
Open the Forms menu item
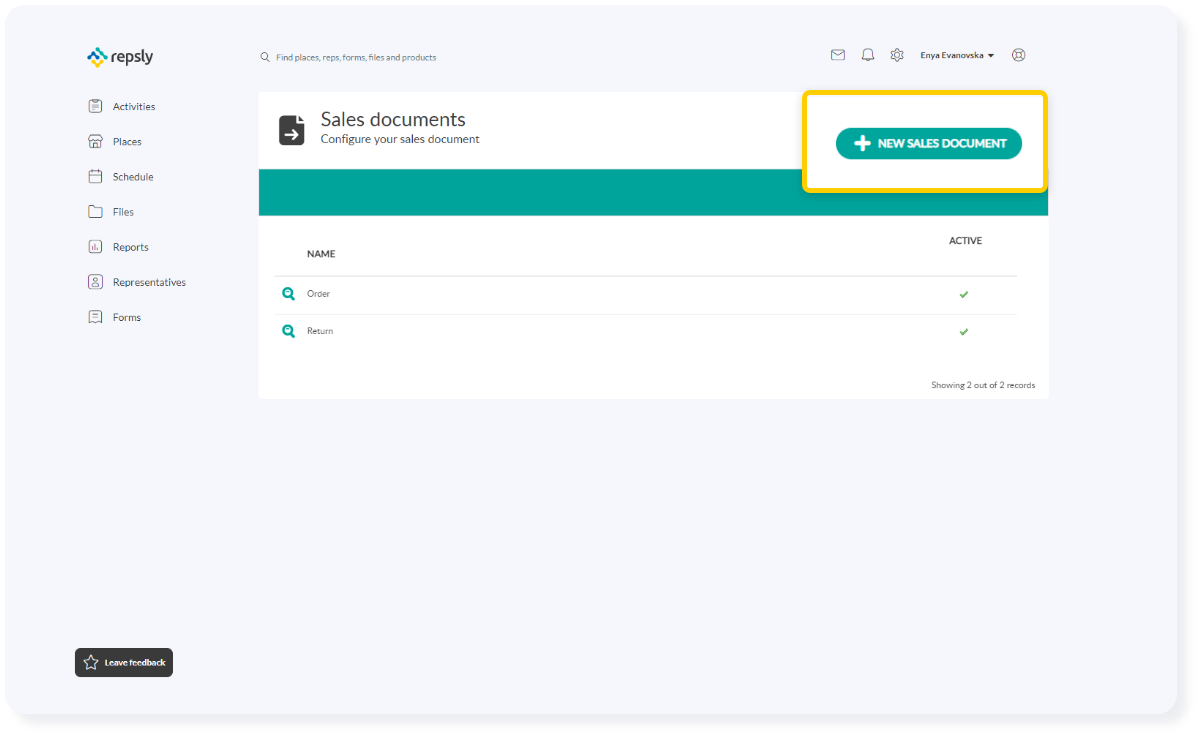(127, 318)
